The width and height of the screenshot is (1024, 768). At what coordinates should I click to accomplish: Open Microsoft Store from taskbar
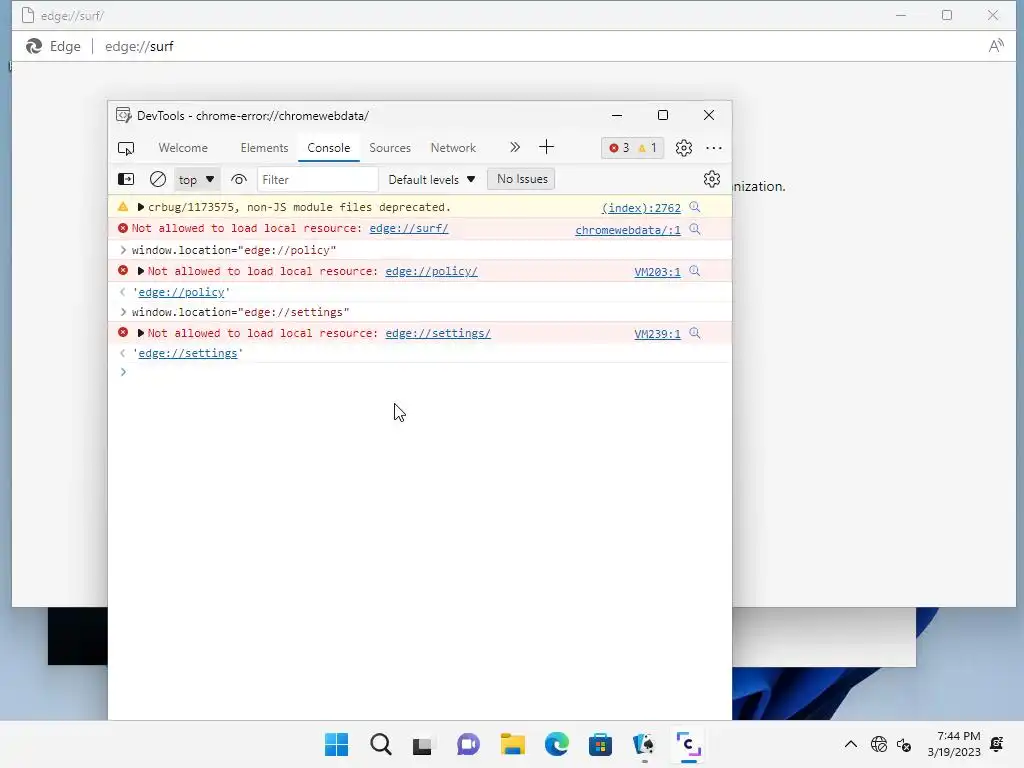[600, 744]
